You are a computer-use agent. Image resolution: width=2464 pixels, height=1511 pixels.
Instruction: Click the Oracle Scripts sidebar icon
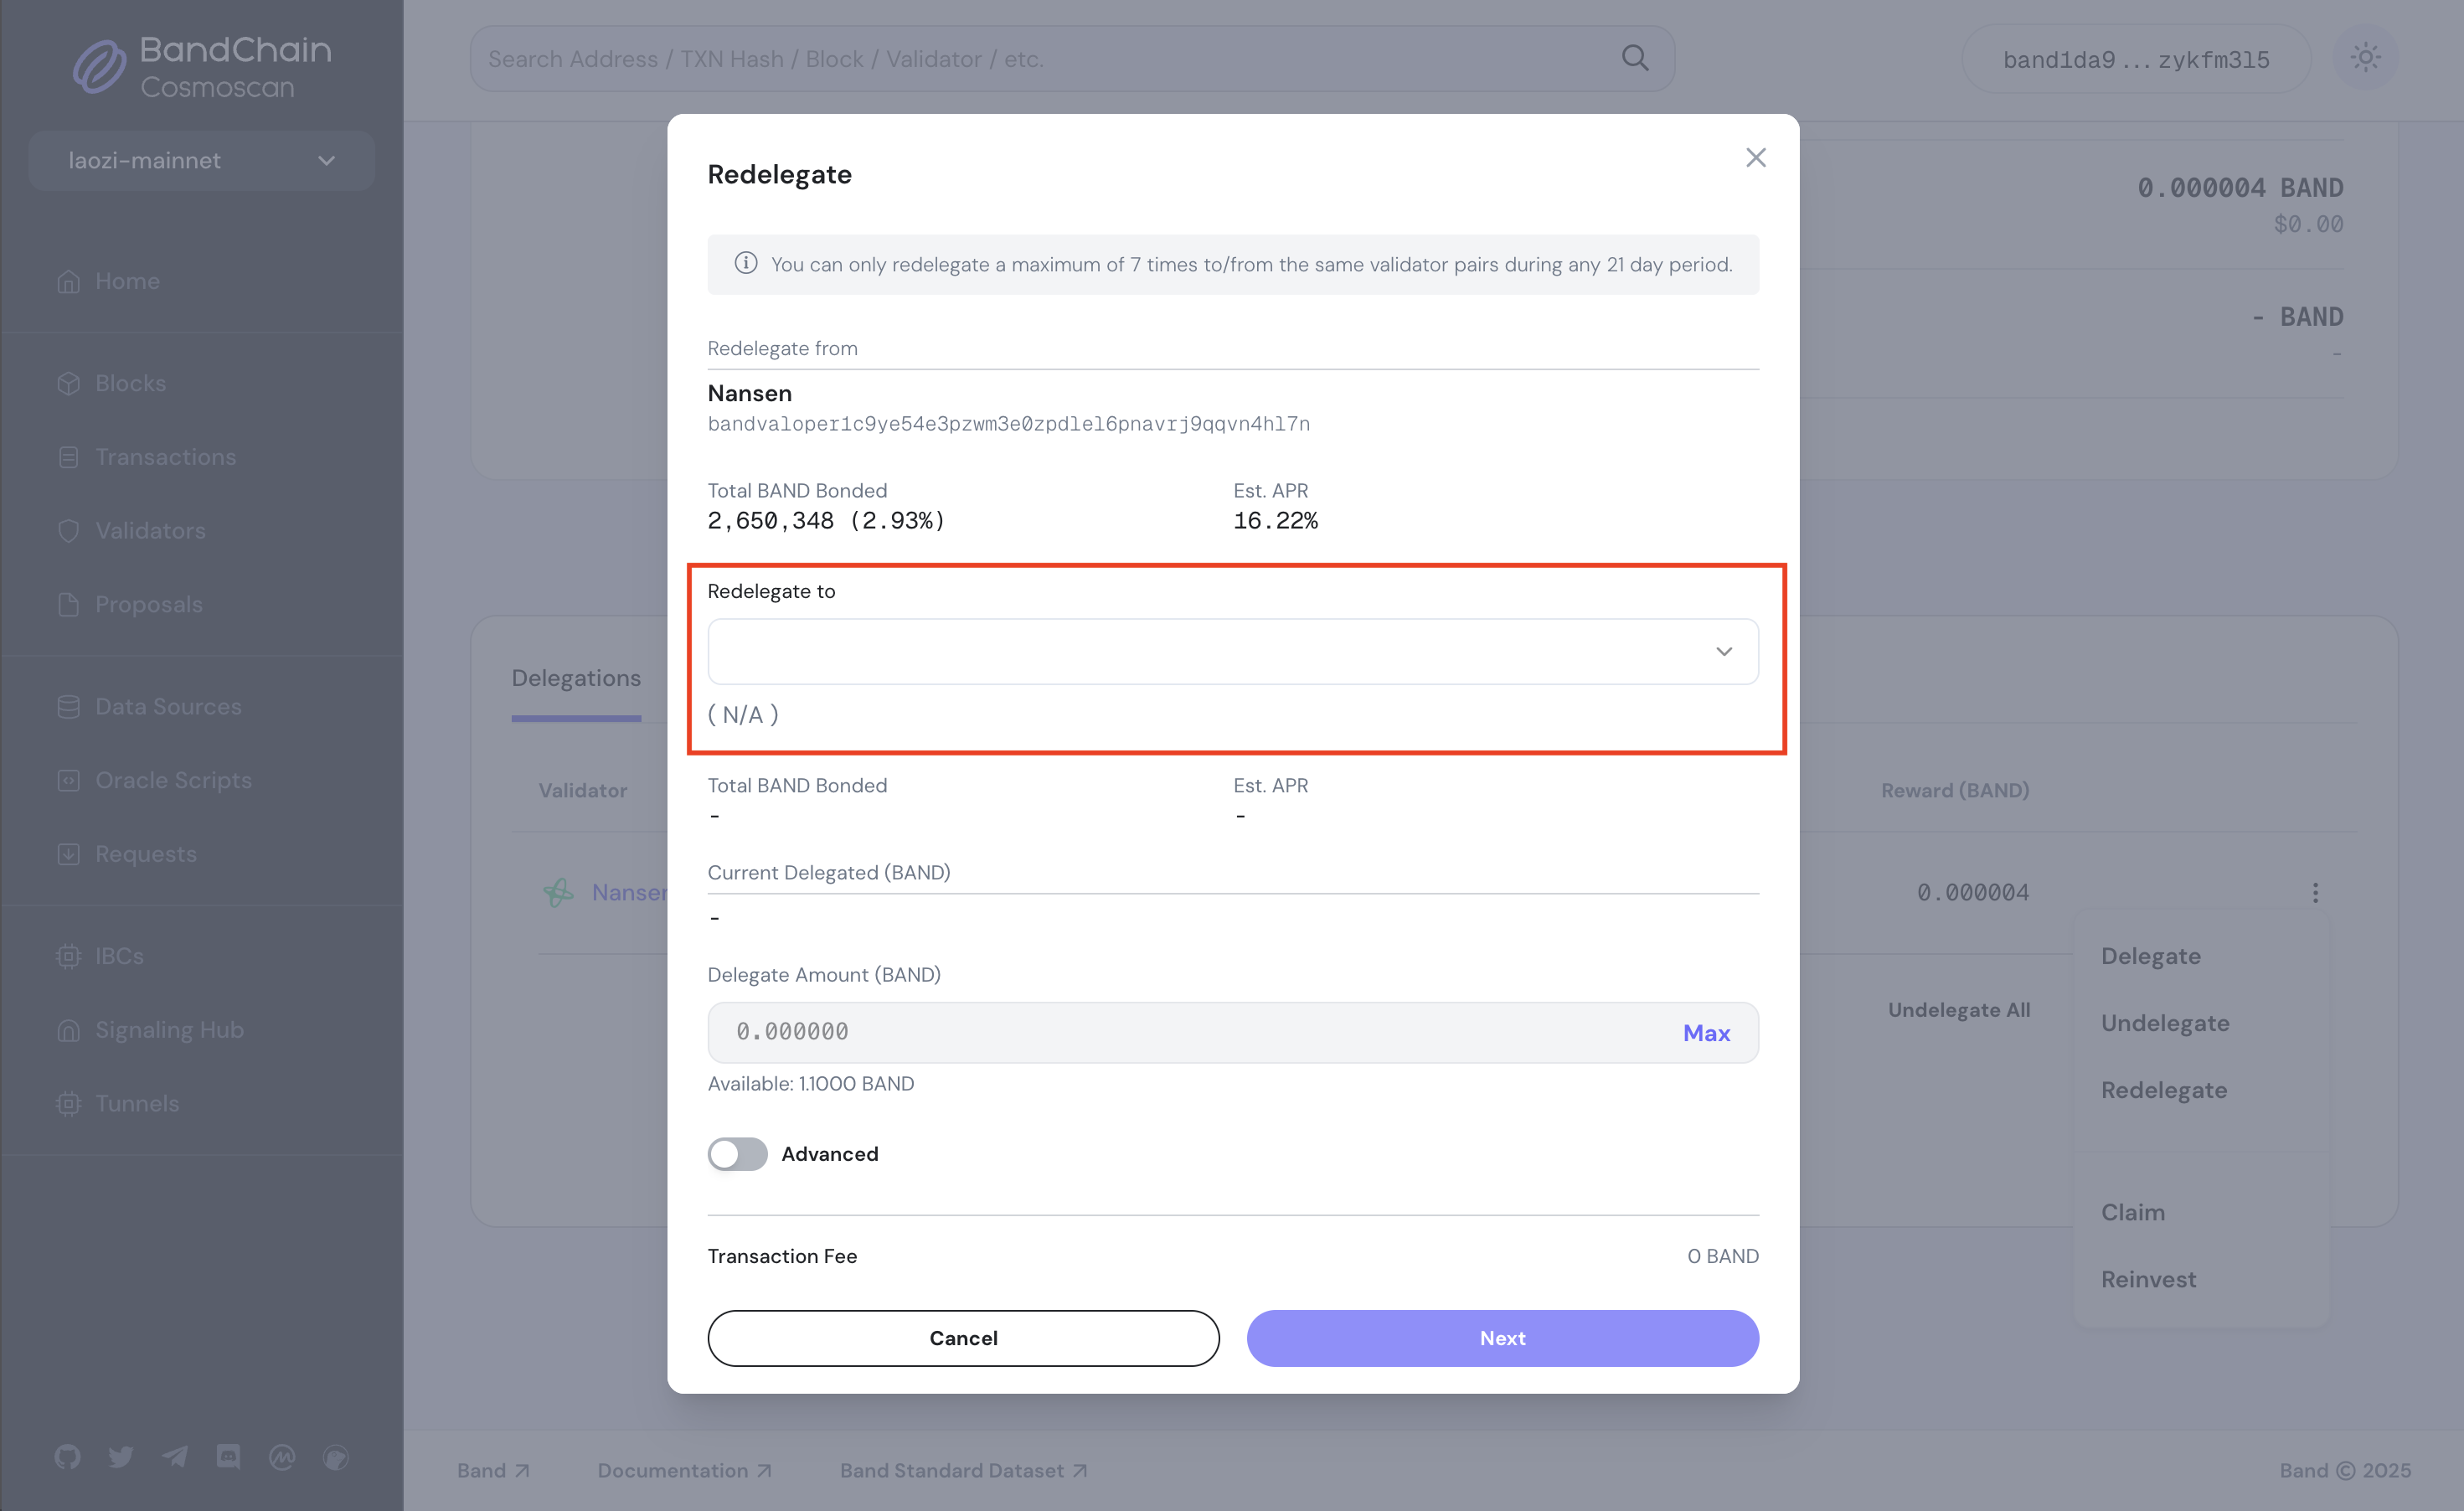coord(68,781)
